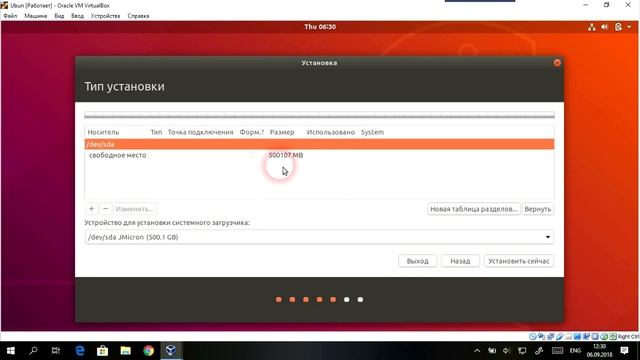
Task: Open the Машина menu
Action: [36, 16]
